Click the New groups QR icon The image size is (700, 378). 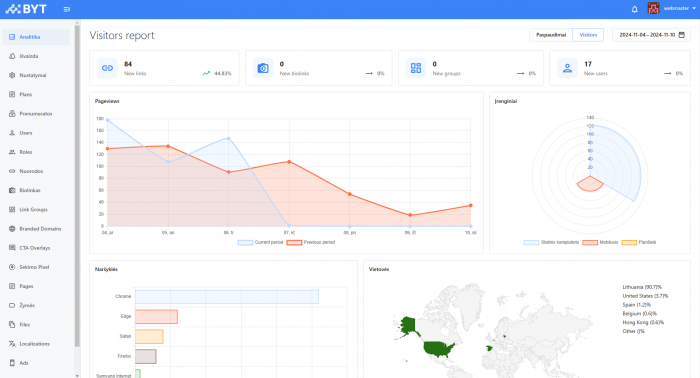click(416, 68)
